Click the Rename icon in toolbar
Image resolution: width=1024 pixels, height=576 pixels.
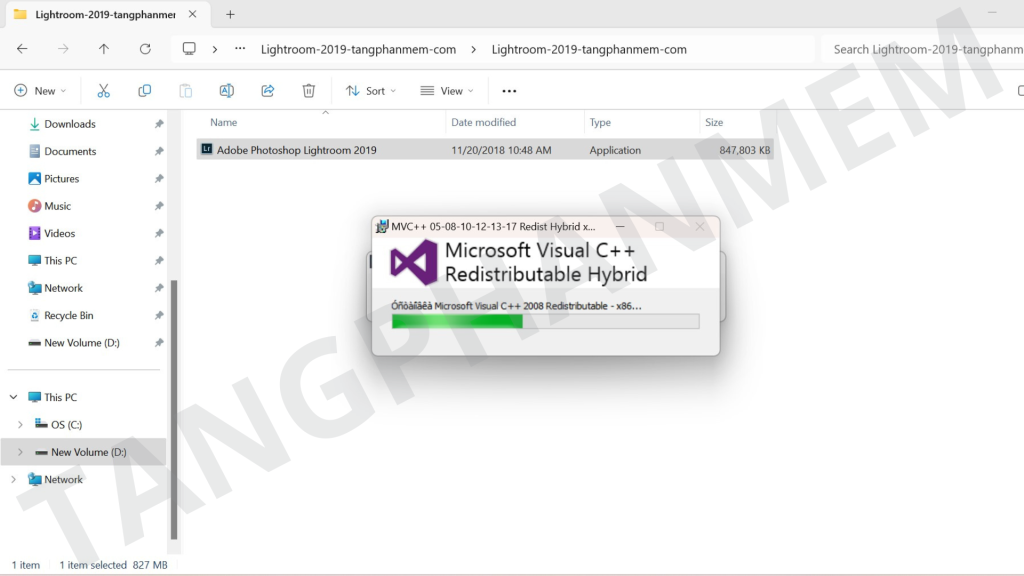coord(227,91)
